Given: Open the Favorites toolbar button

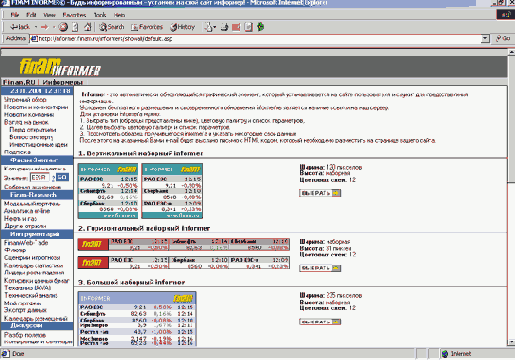Looking at the screenshot, I should click(147, 27).
